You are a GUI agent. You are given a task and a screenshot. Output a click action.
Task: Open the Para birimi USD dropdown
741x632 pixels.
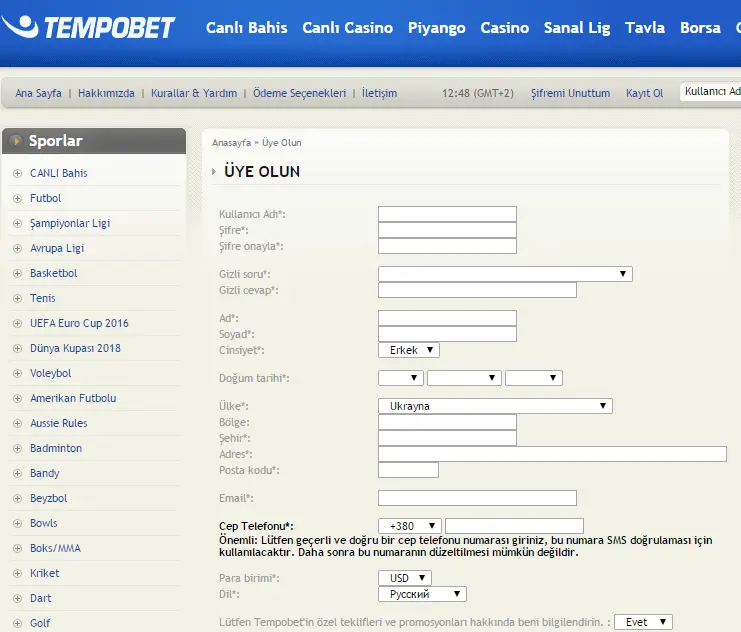coord(405,578)
